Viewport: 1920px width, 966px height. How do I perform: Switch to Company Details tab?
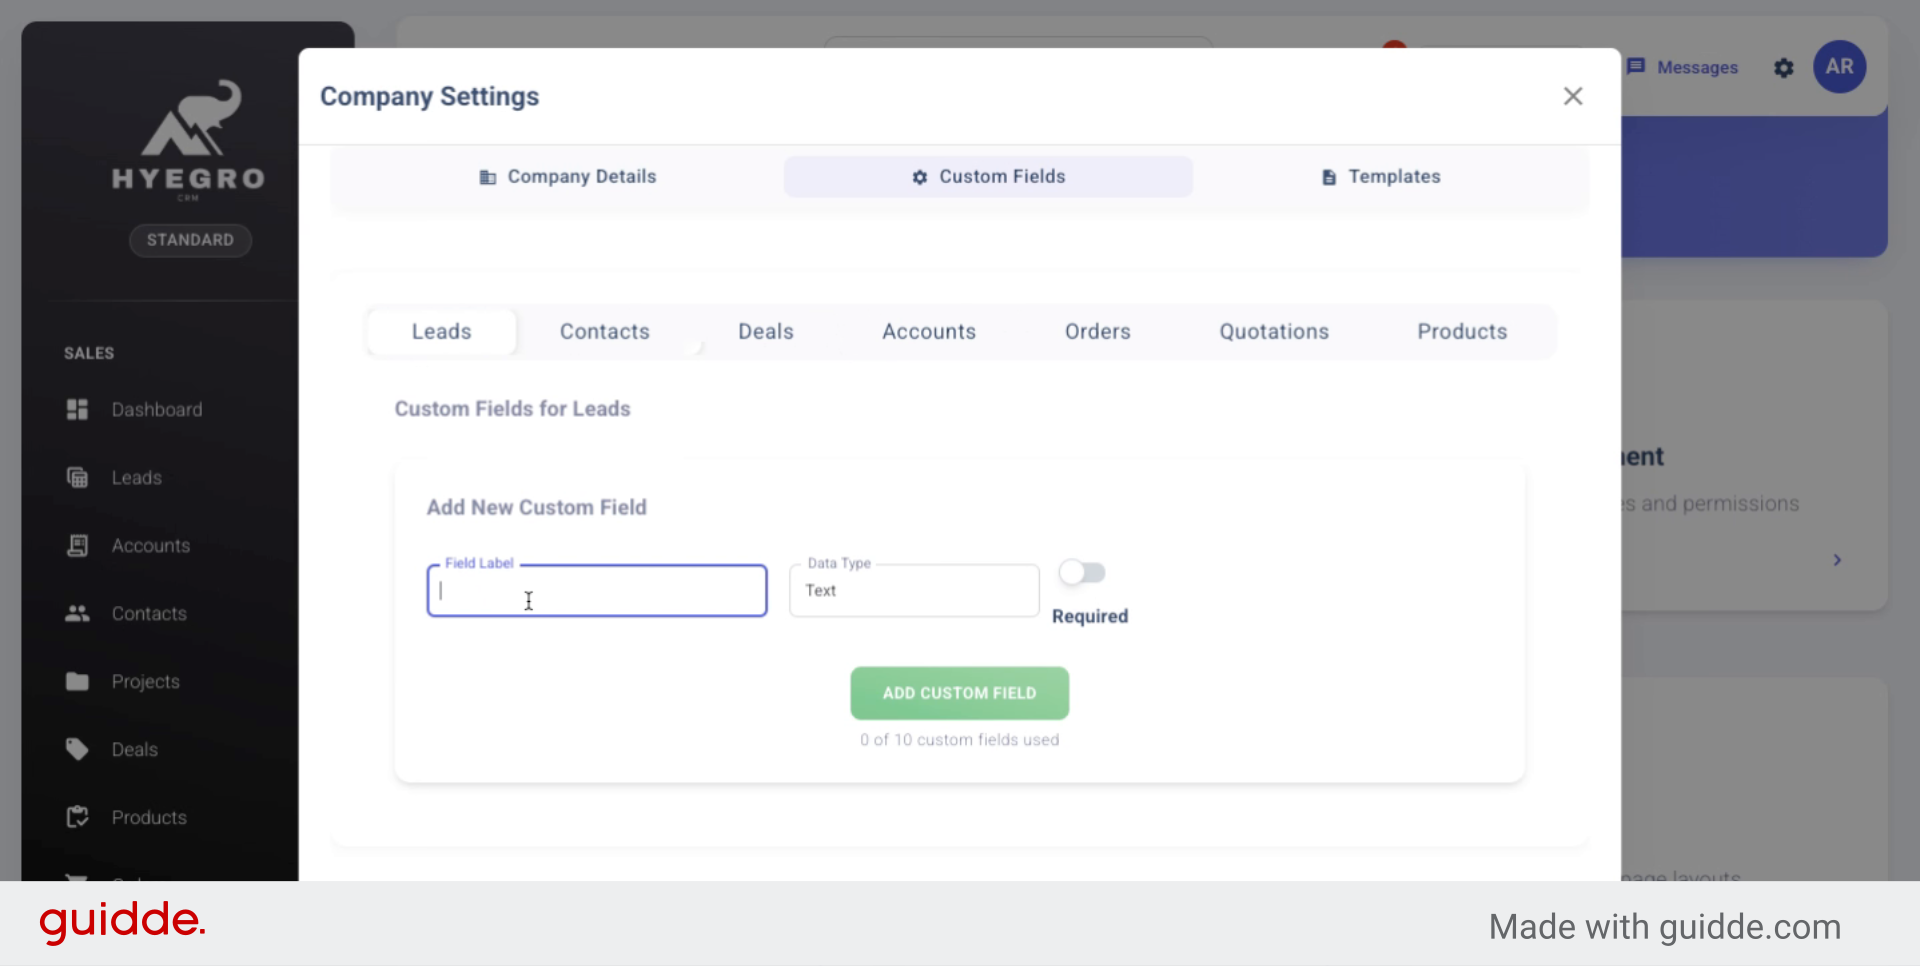tap(567, 177)
